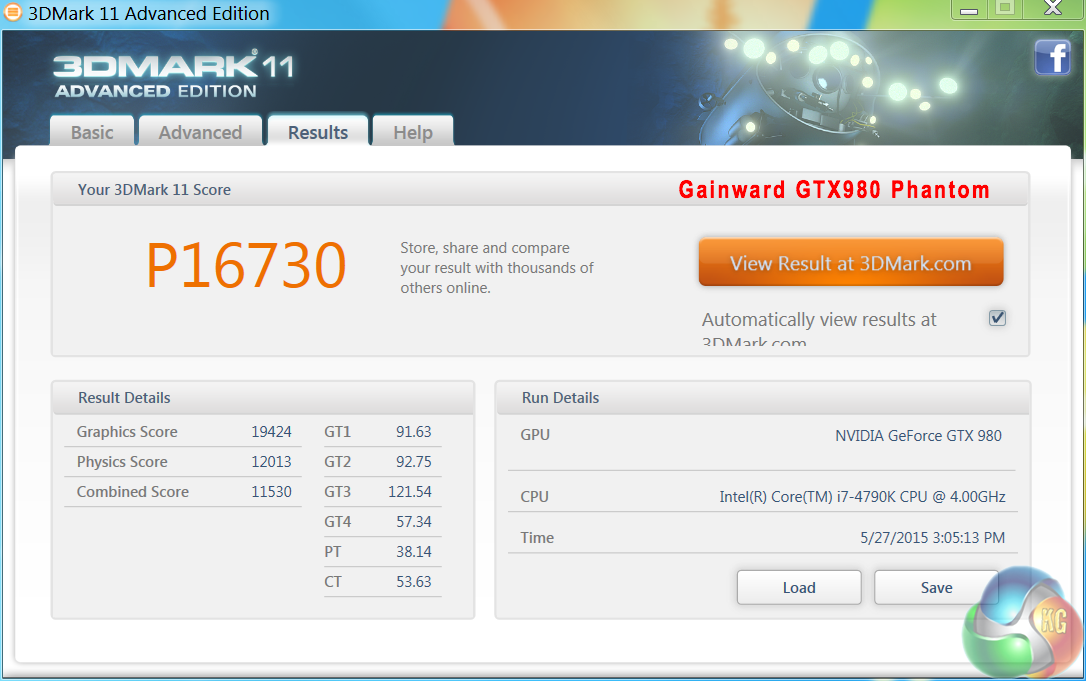Screen dimensions: 1086x681
Task: Maximize the 3DMark 11 window
Action: pos(1005,9)
